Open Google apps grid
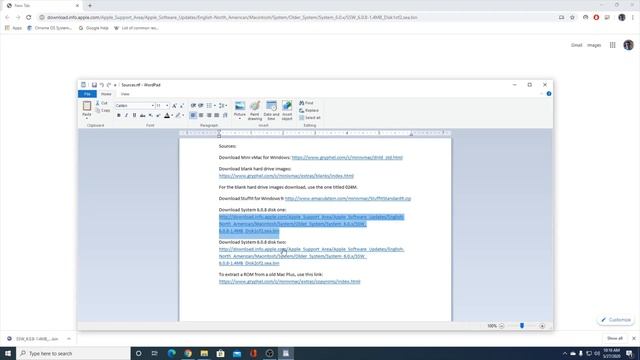The height and width of the screenshot is (360, 640). pos(613,45)
